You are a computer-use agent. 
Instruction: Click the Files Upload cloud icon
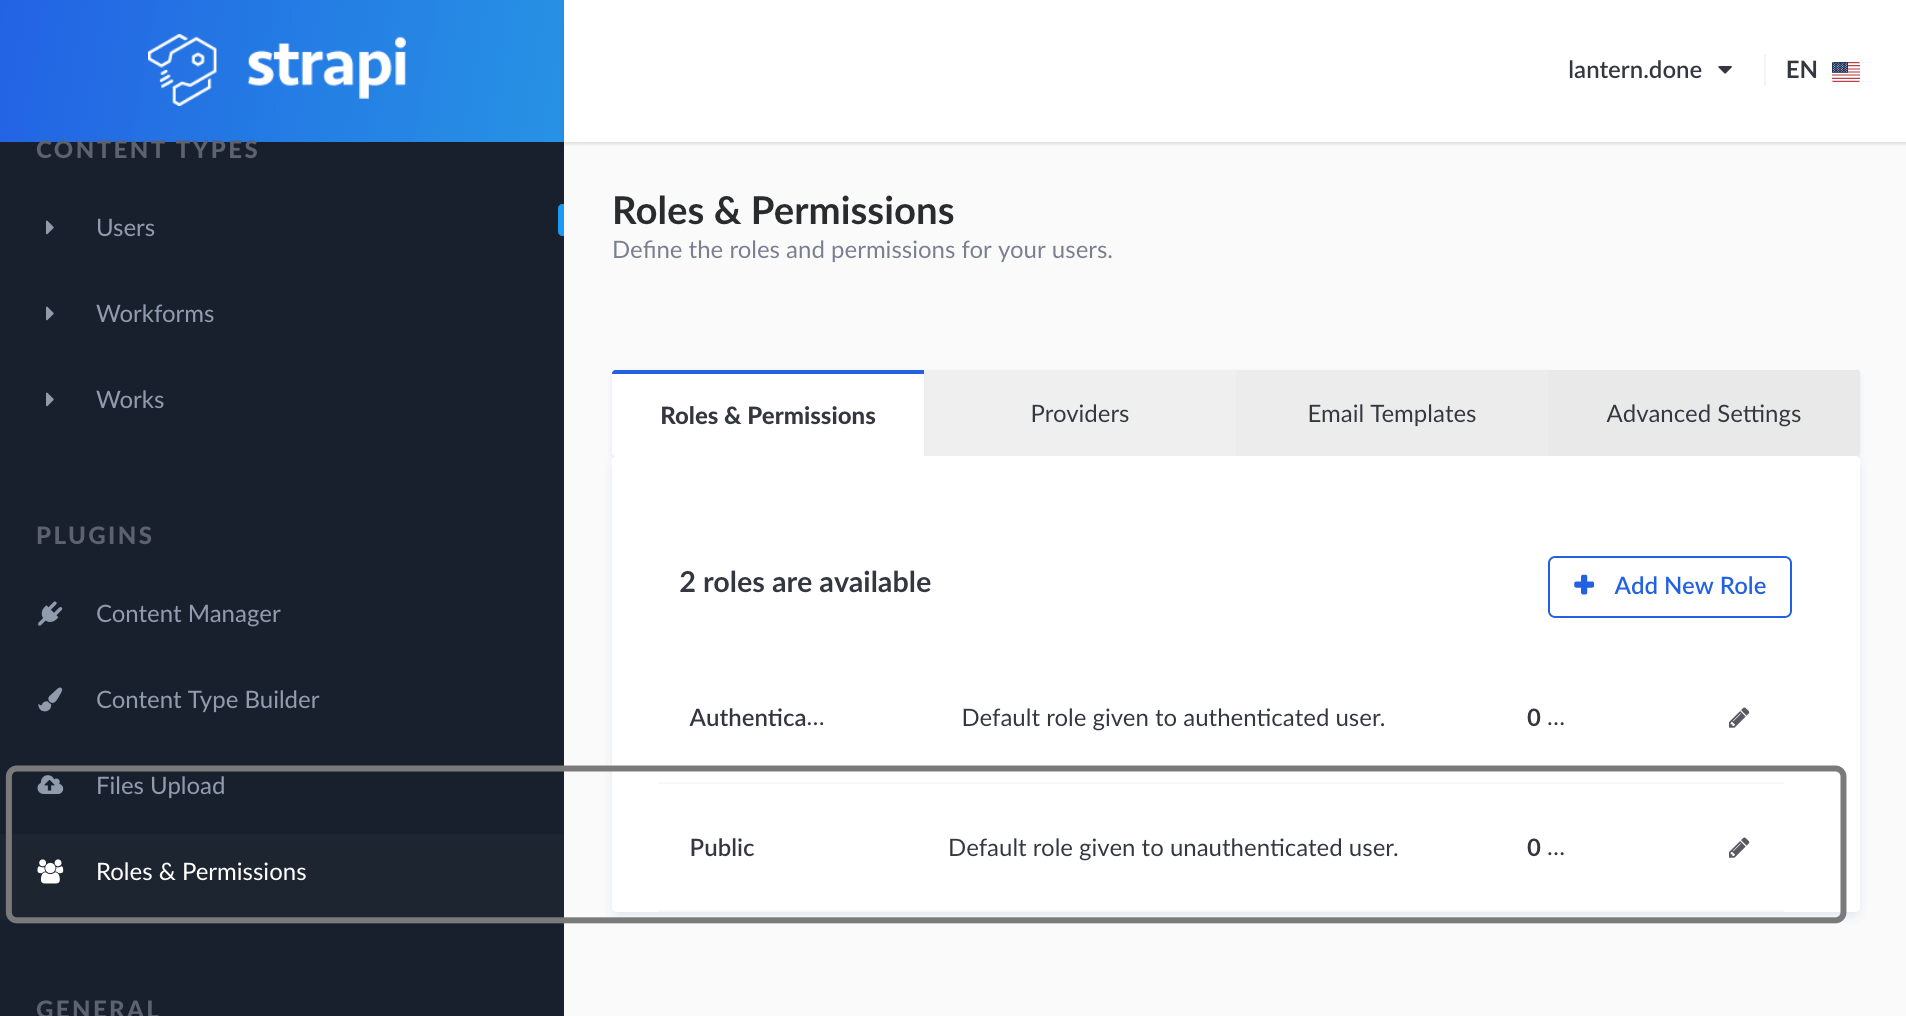click(x=50, y=785)
